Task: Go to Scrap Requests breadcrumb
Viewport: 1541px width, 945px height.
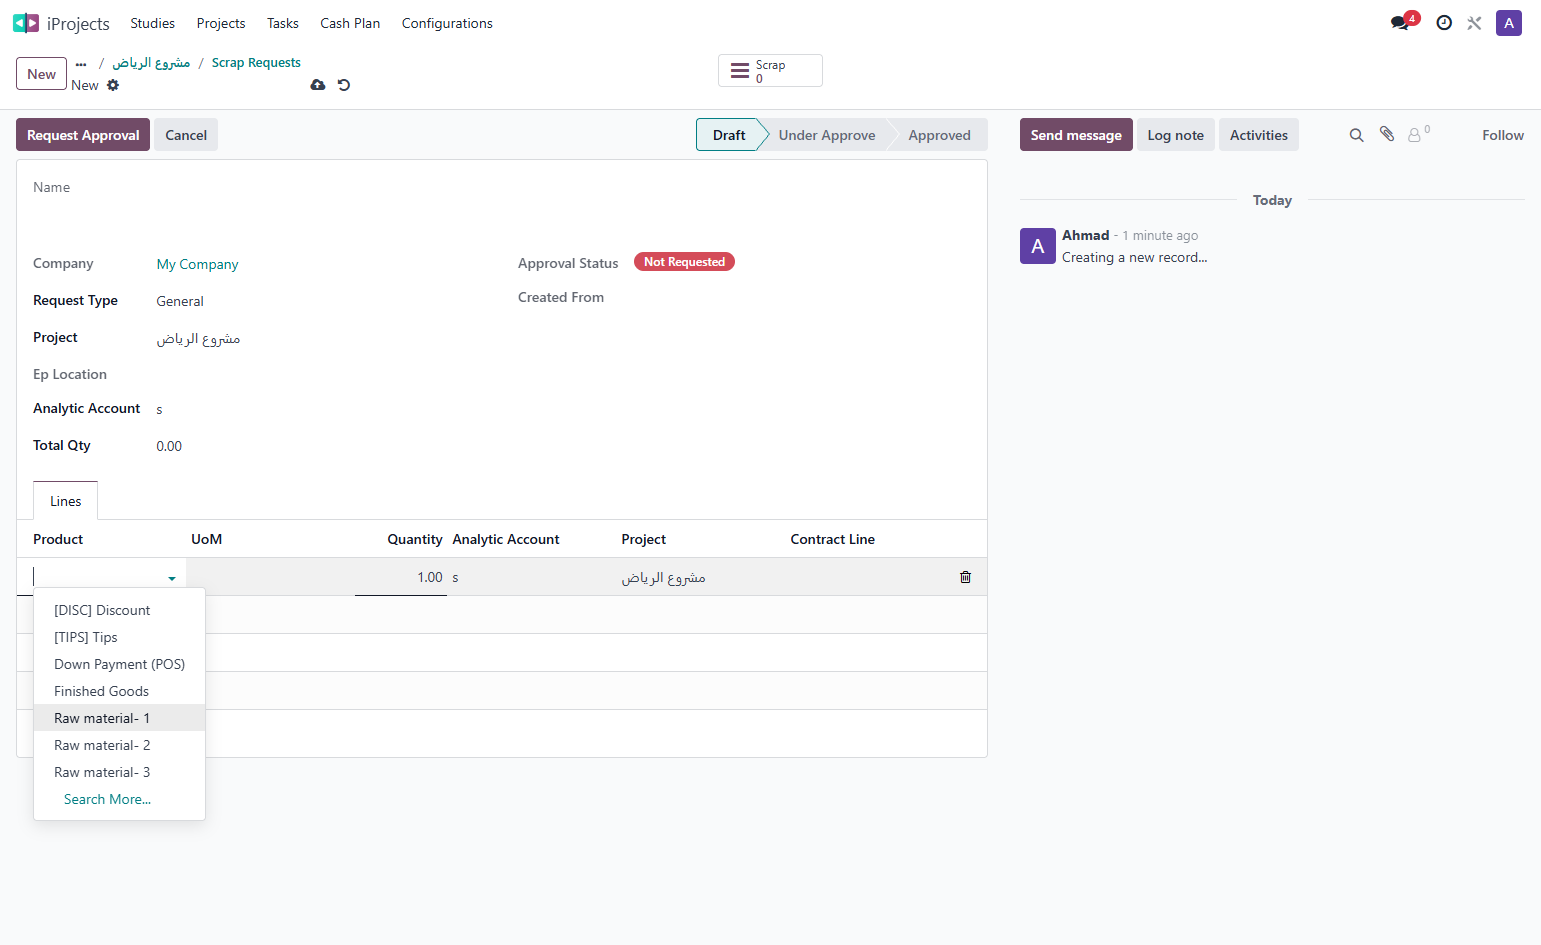Action: (256, 62)
